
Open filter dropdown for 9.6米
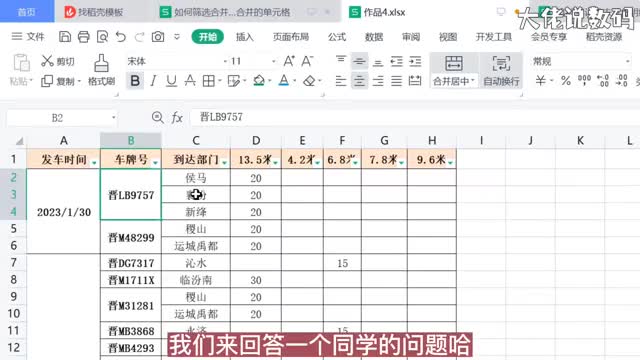(x=450, y=162)
